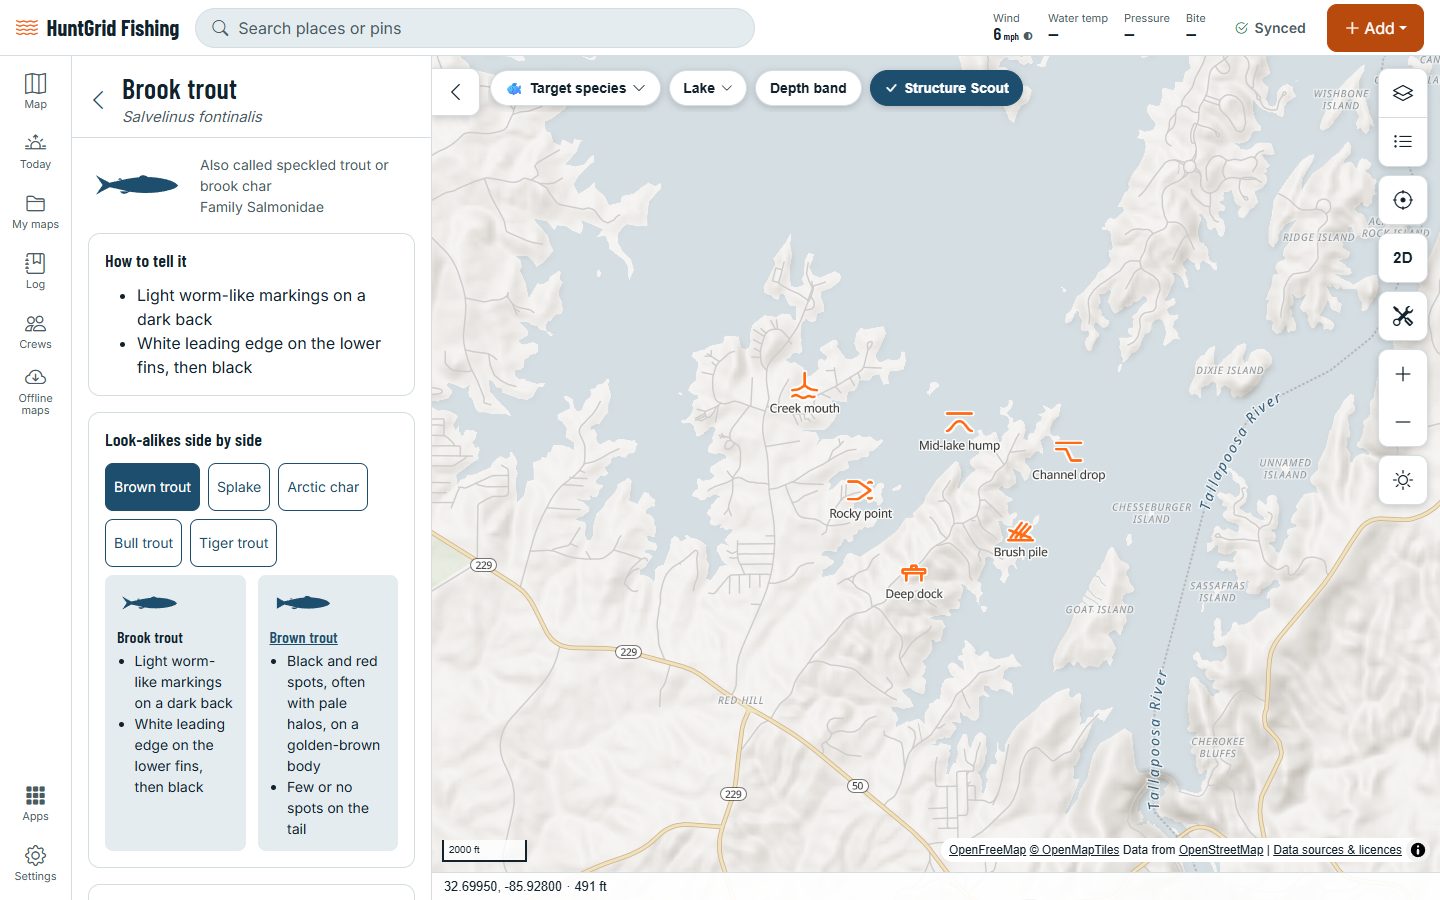1440x900 pixels.
Task: Click the 2000 ft scale bar
Action: pos(484,850)
